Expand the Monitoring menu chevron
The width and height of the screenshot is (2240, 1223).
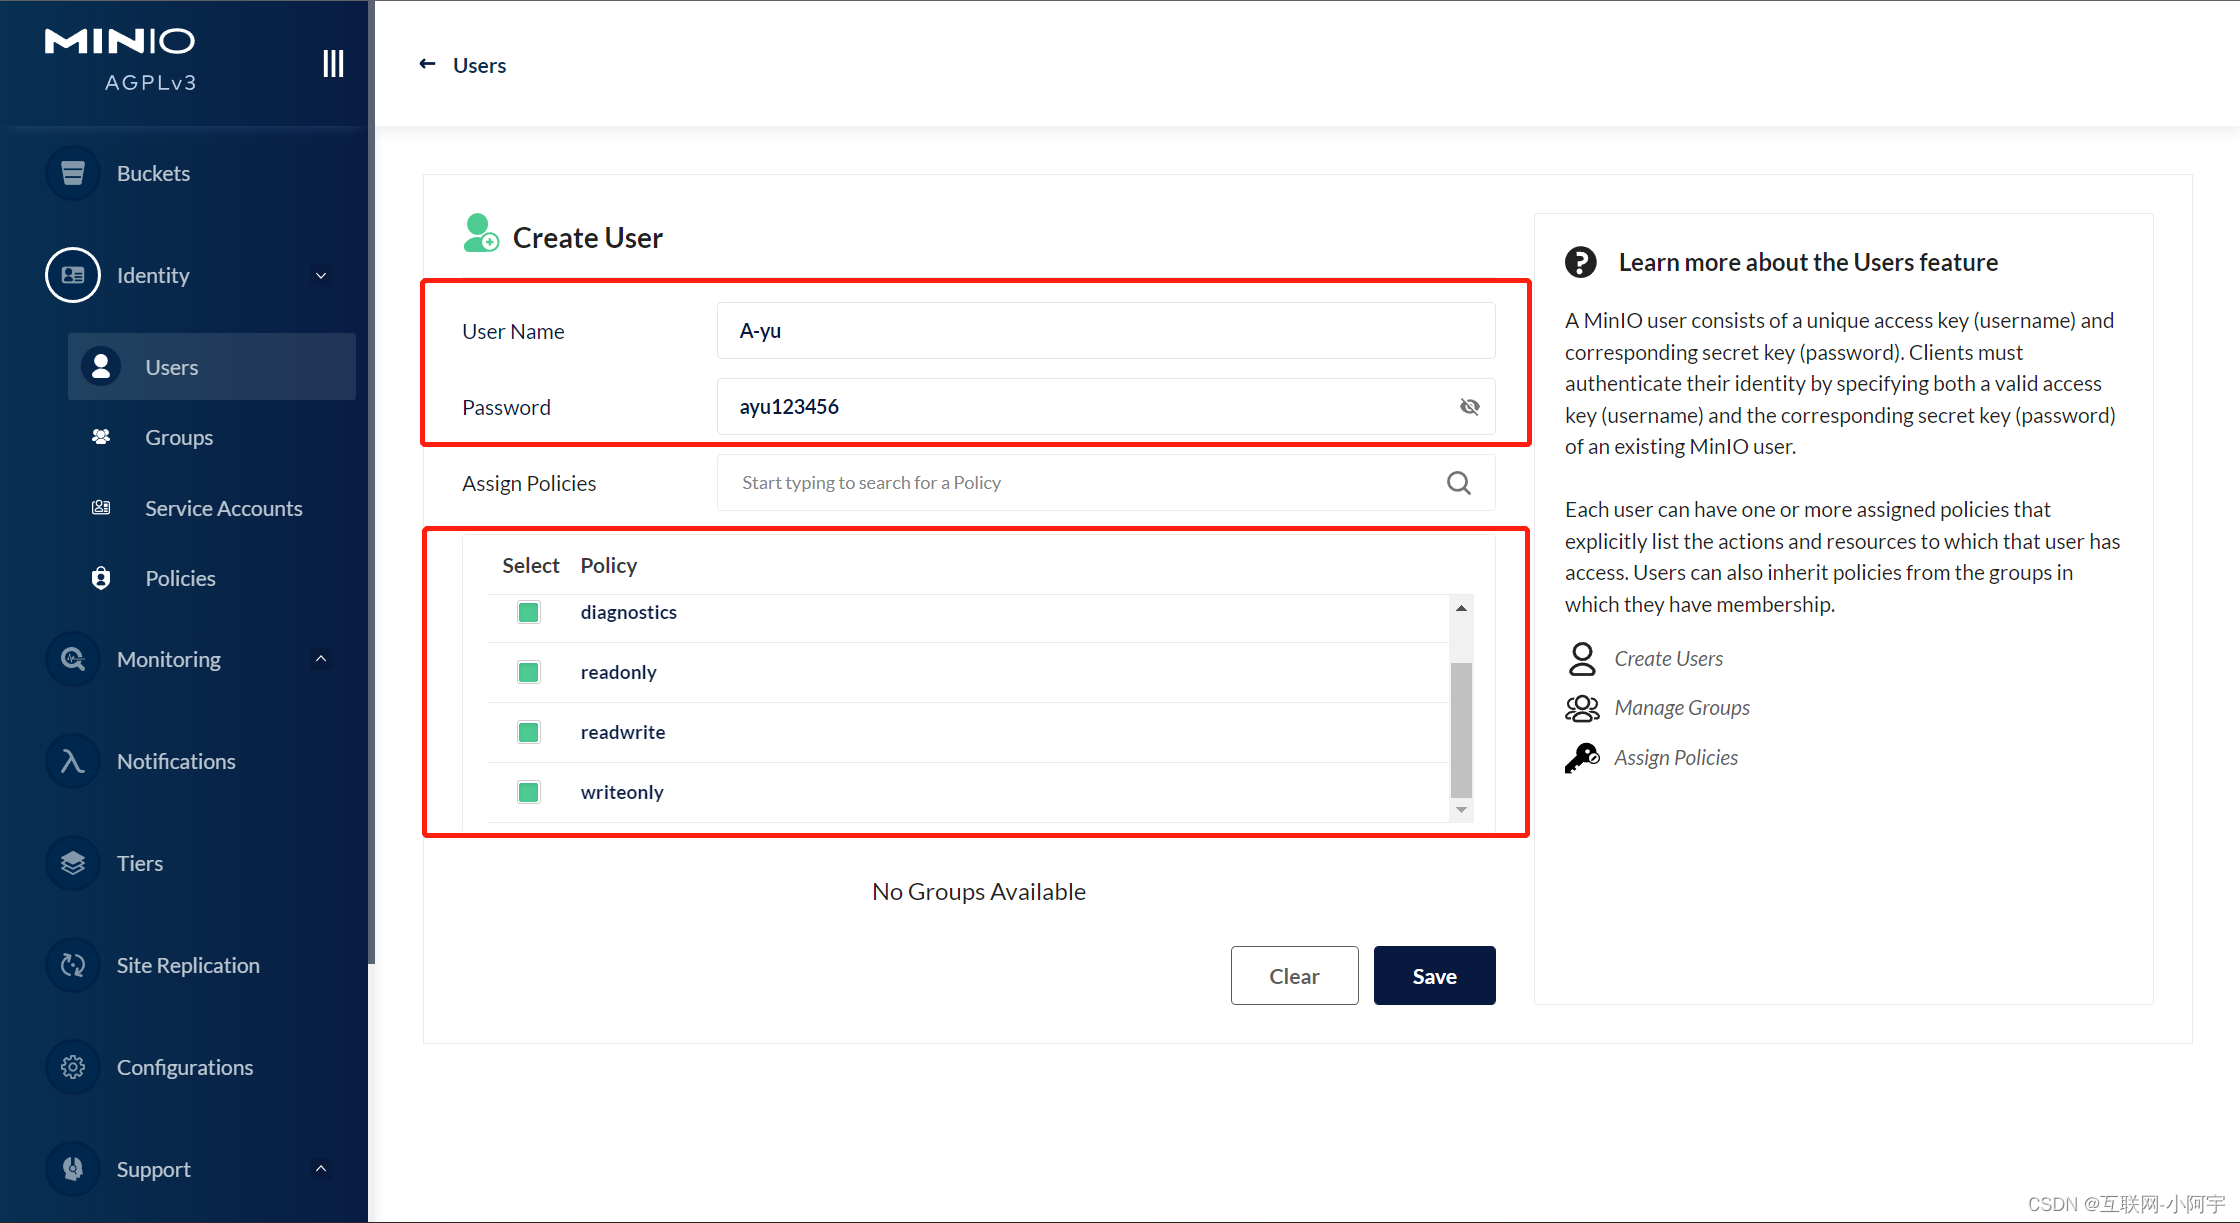[321, 659]
